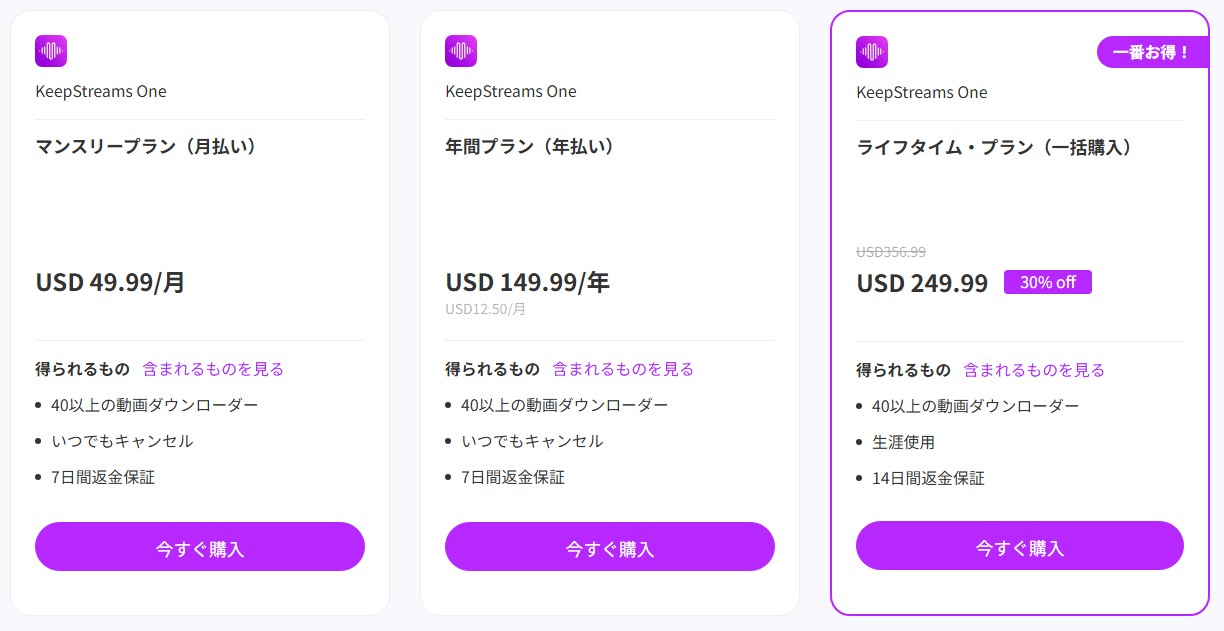Viewport: 1224px width, 631px height.
Task: Click the USD 249.99 lifetime price
Action: coord(922,284)
